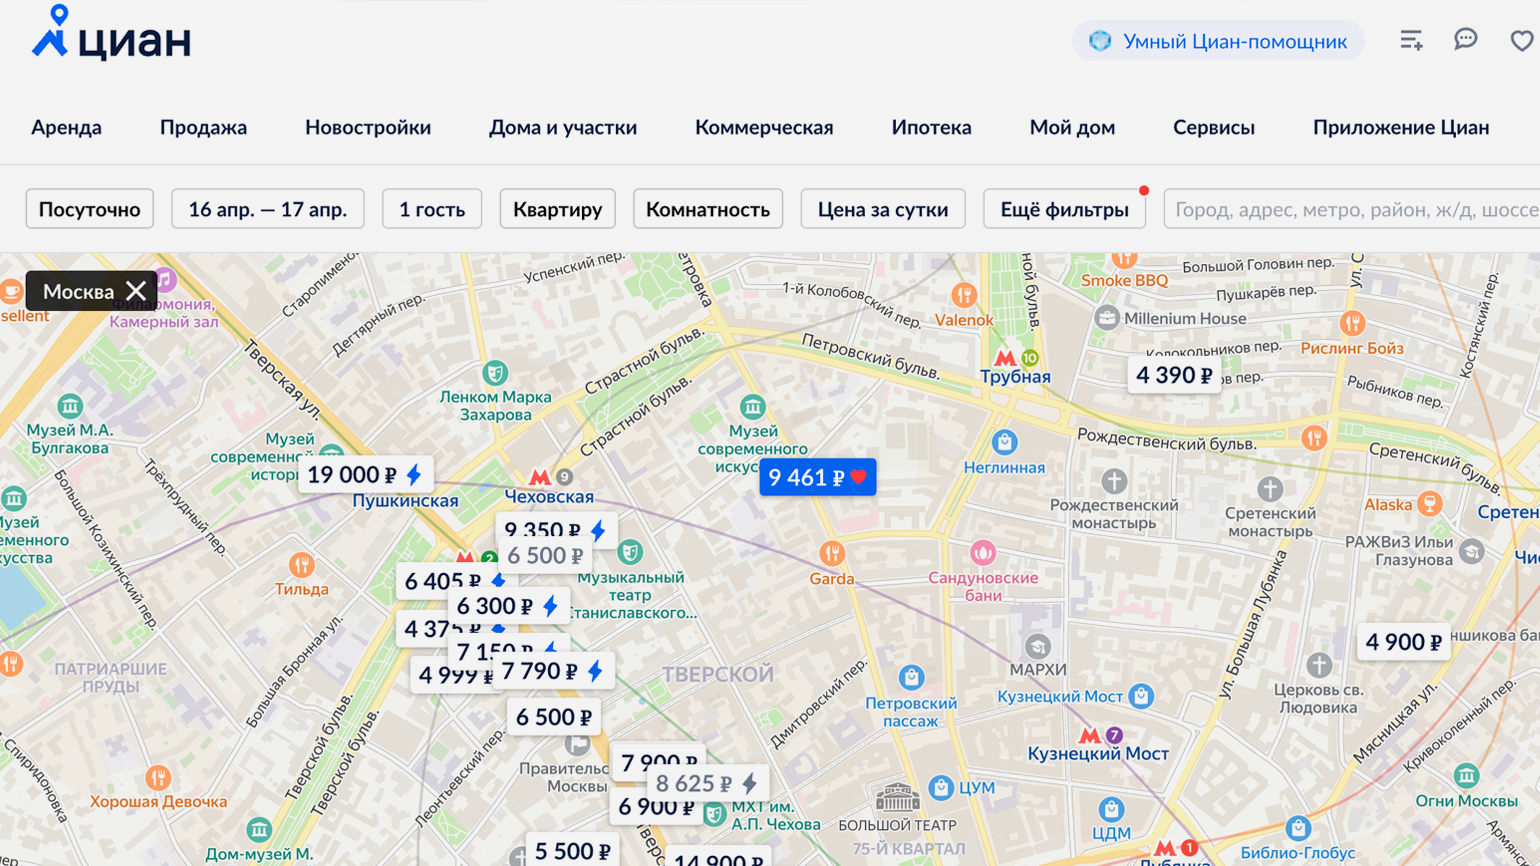Expand the Цена за сутки price dropdown
The width and height of the screenshot is (1540, 866).
pyautogui.click(x=883, y=209)
